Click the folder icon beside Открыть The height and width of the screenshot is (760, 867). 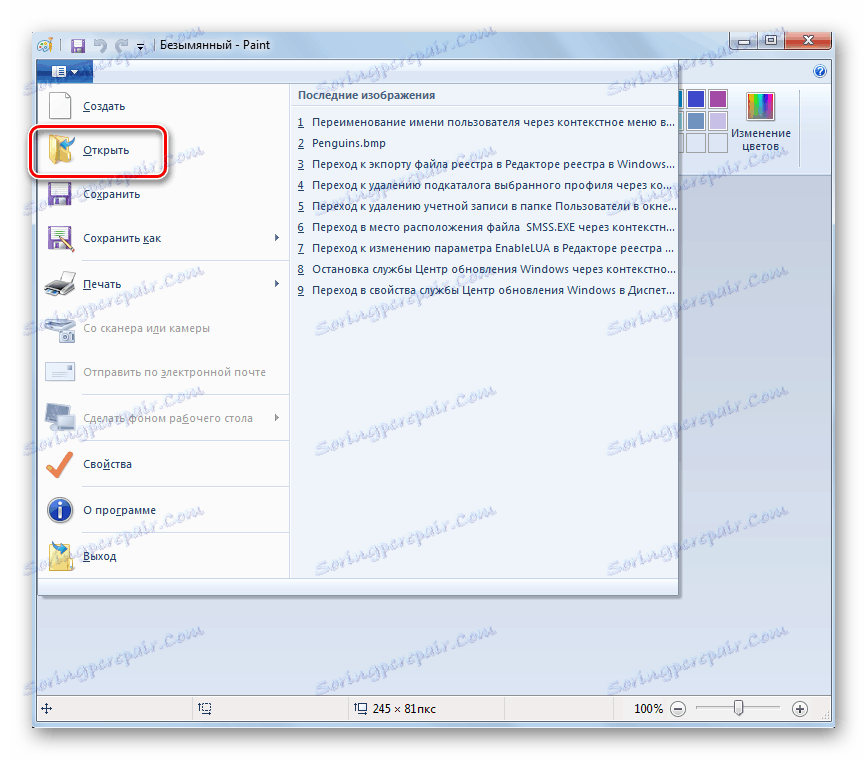click(x=60, y=150)
